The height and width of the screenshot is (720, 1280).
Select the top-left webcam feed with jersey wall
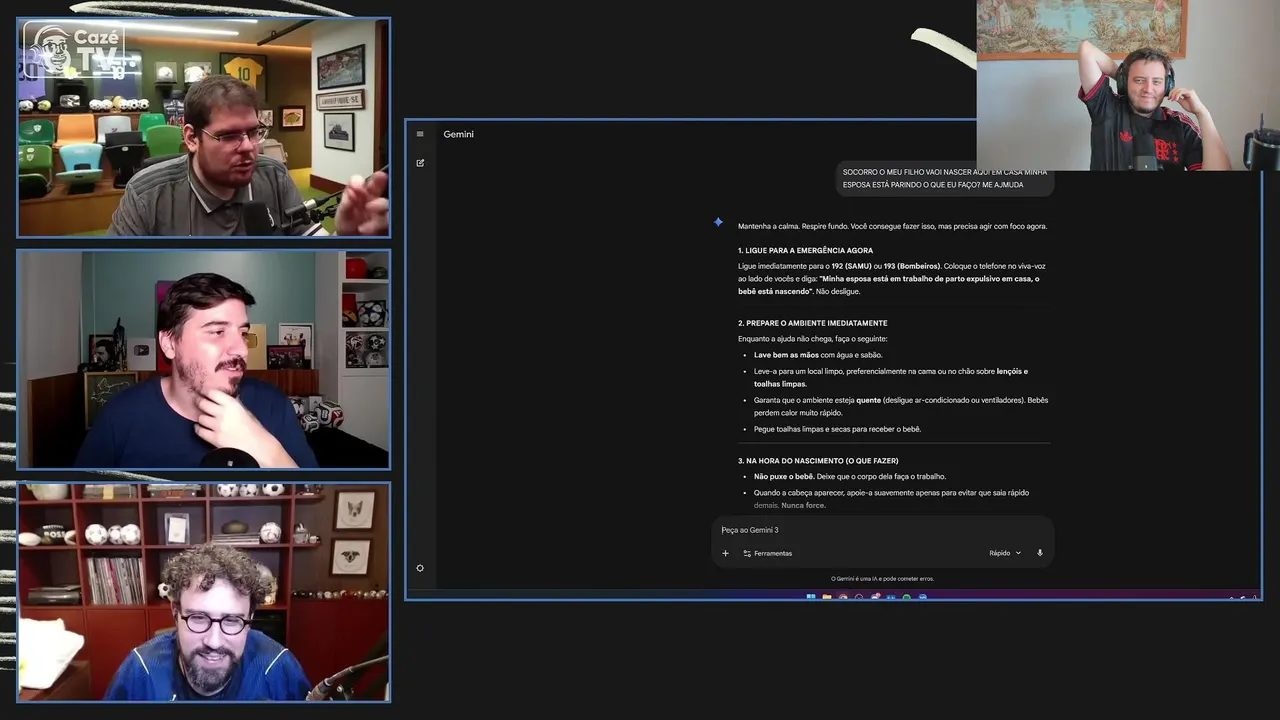point(204,127)
